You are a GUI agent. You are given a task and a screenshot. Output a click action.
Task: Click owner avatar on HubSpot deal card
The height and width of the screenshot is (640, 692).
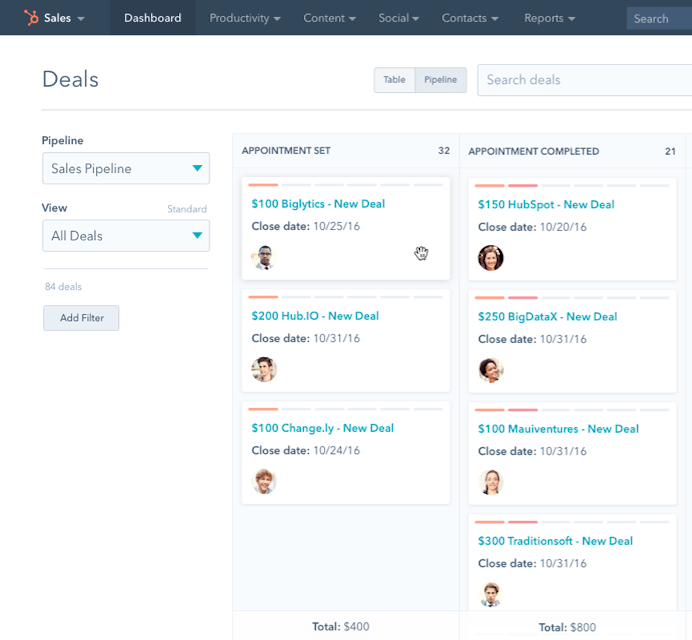click(491, 258)
